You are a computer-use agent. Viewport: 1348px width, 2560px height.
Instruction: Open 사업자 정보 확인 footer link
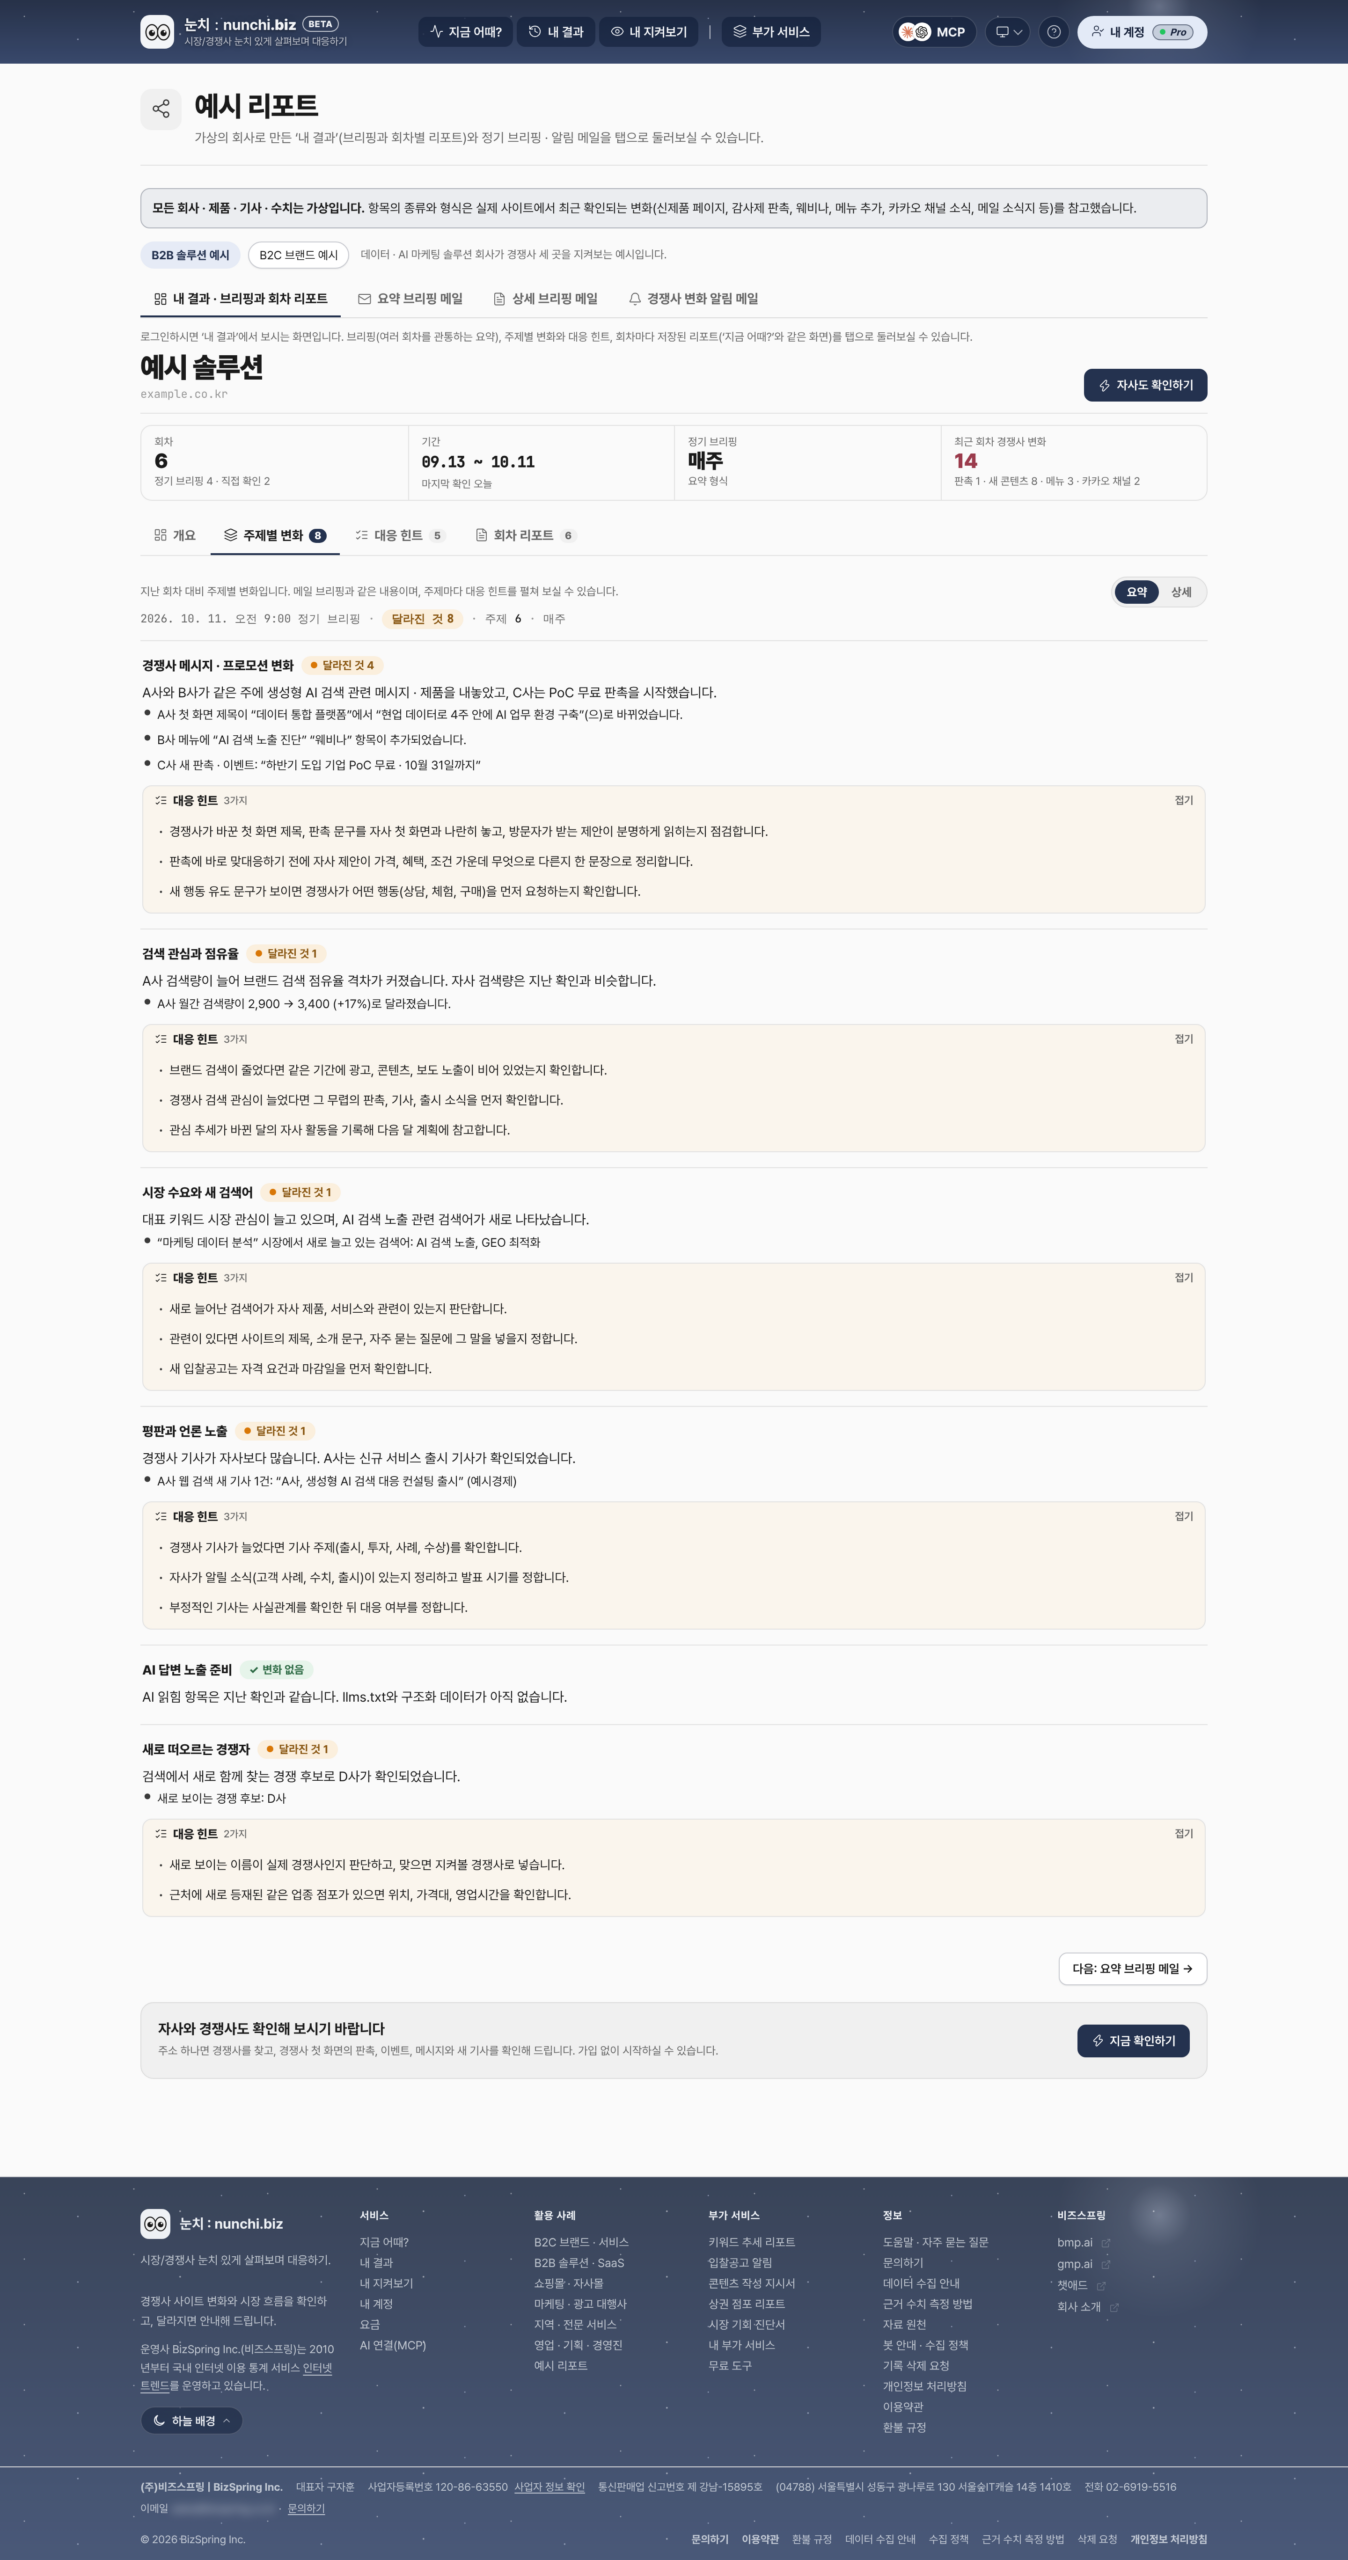click(549, 2487)
